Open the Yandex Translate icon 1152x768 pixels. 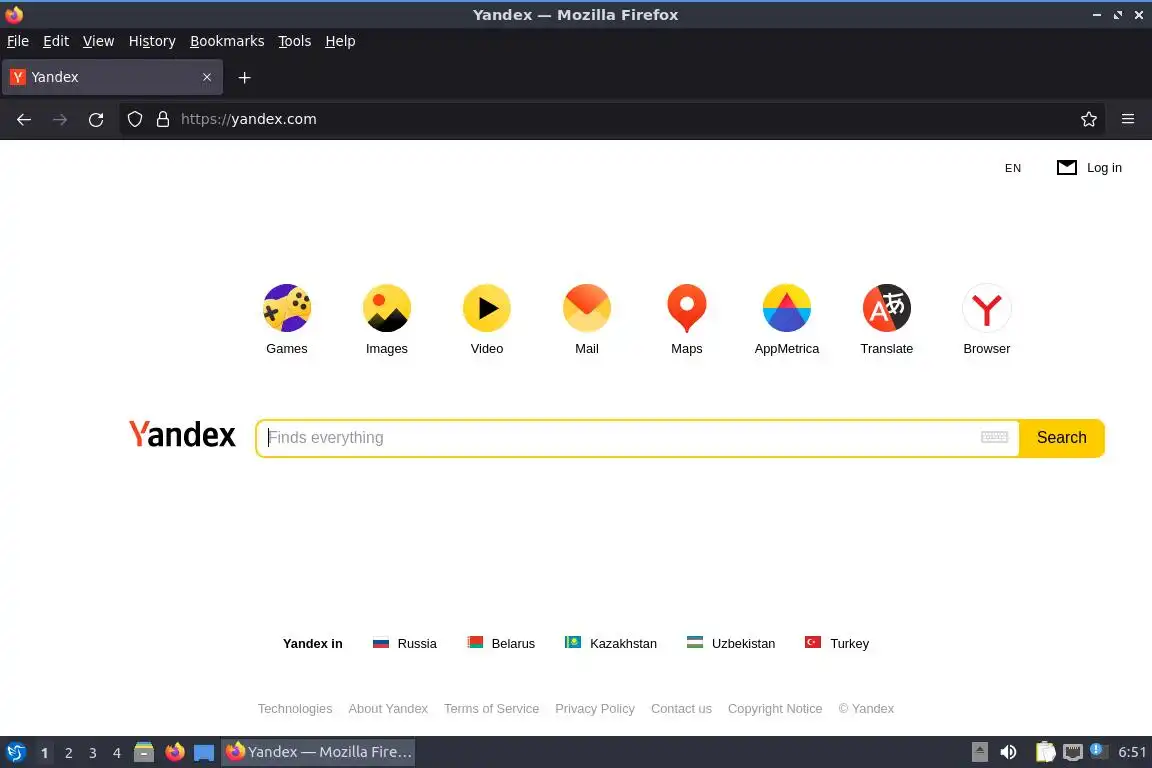(886, 308)
